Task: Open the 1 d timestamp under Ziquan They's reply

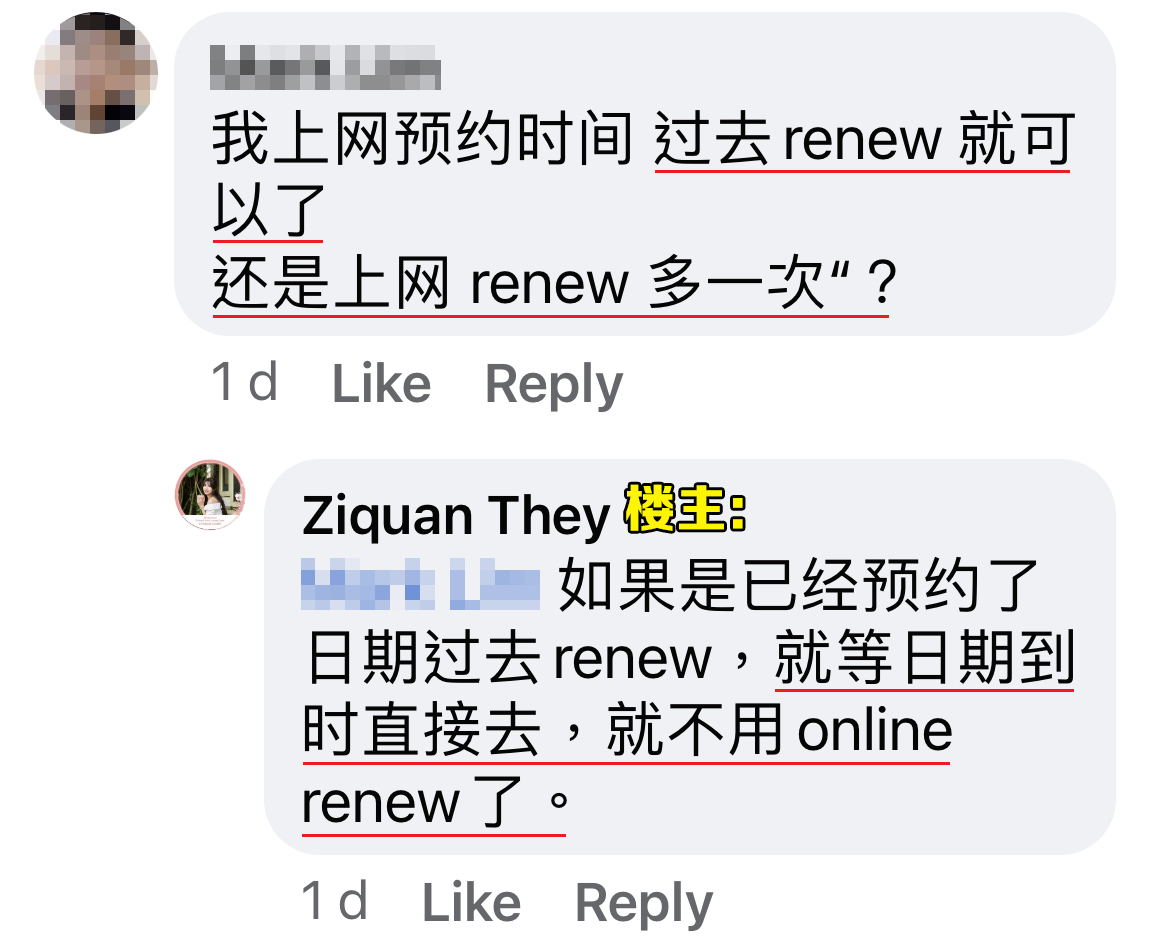Action: click(x=335, y=901)
